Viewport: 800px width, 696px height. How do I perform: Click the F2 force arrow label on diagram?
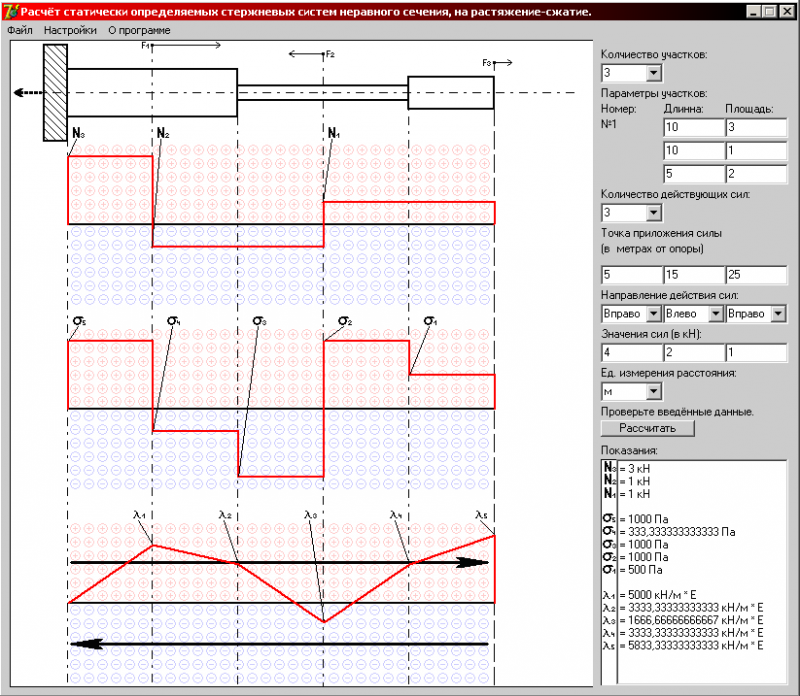(331, 54)
